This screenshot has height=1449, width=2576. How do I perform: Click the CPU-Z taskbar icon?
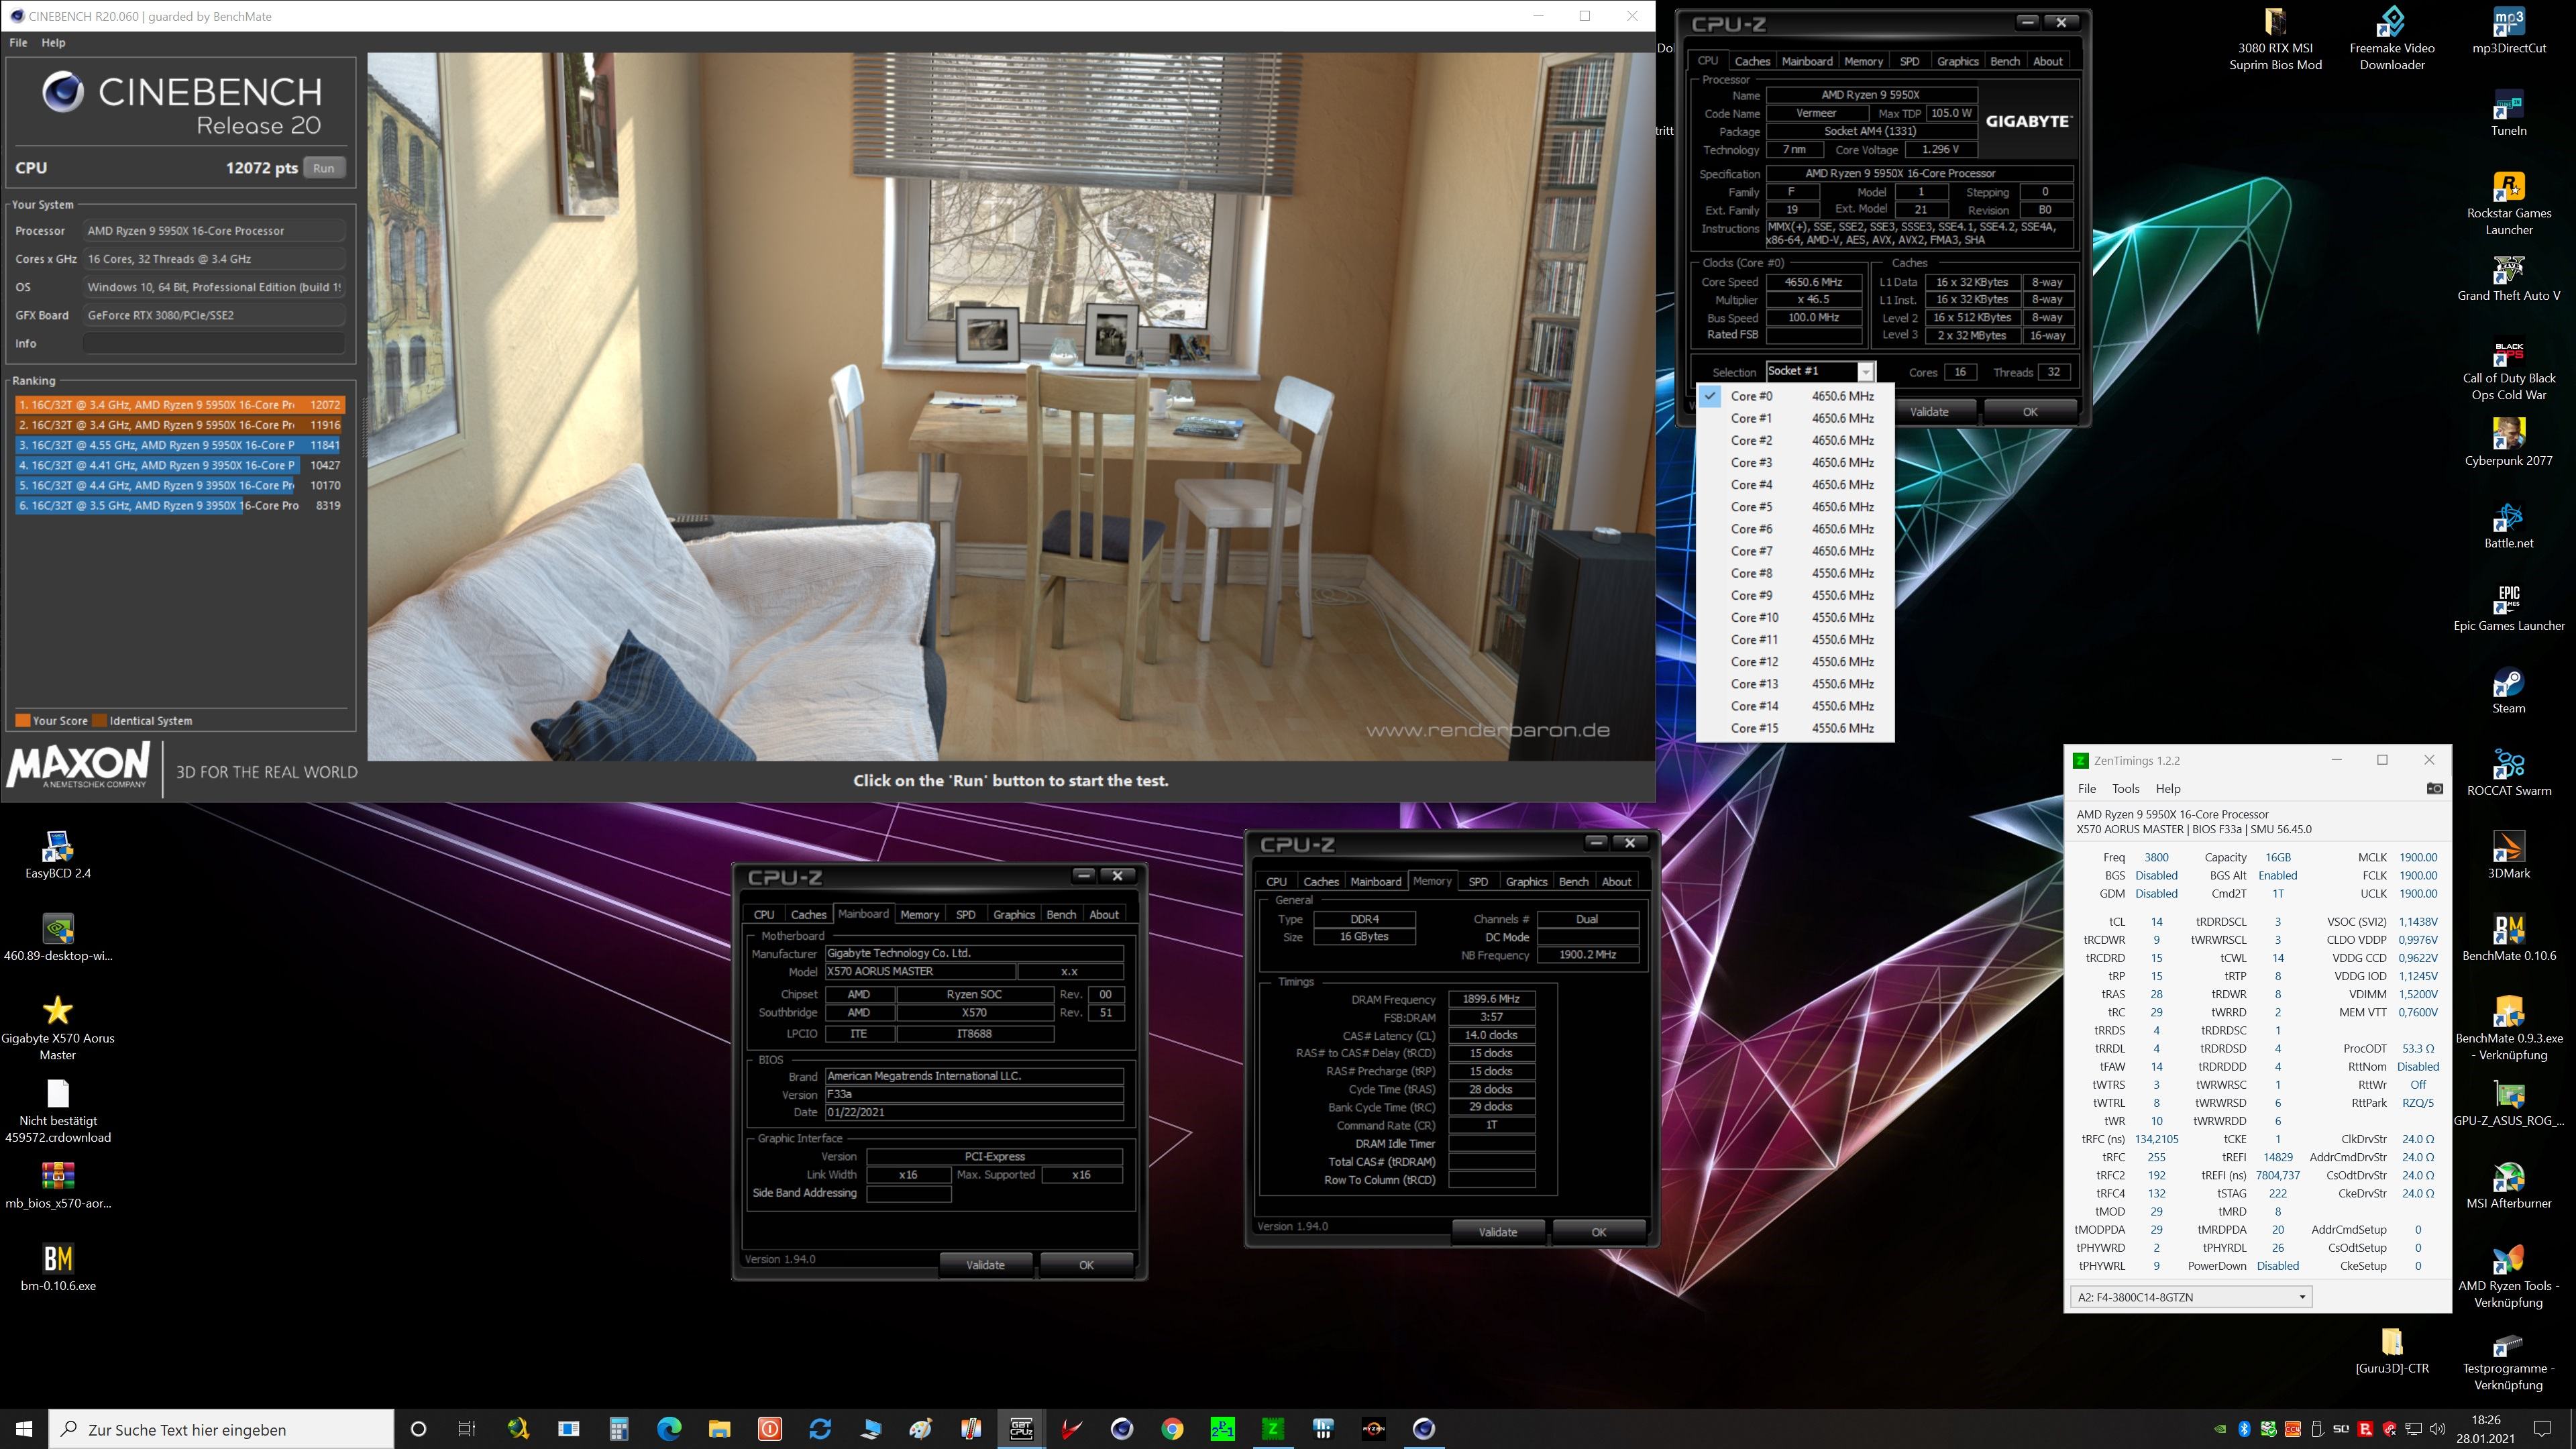[1021, 1429]
